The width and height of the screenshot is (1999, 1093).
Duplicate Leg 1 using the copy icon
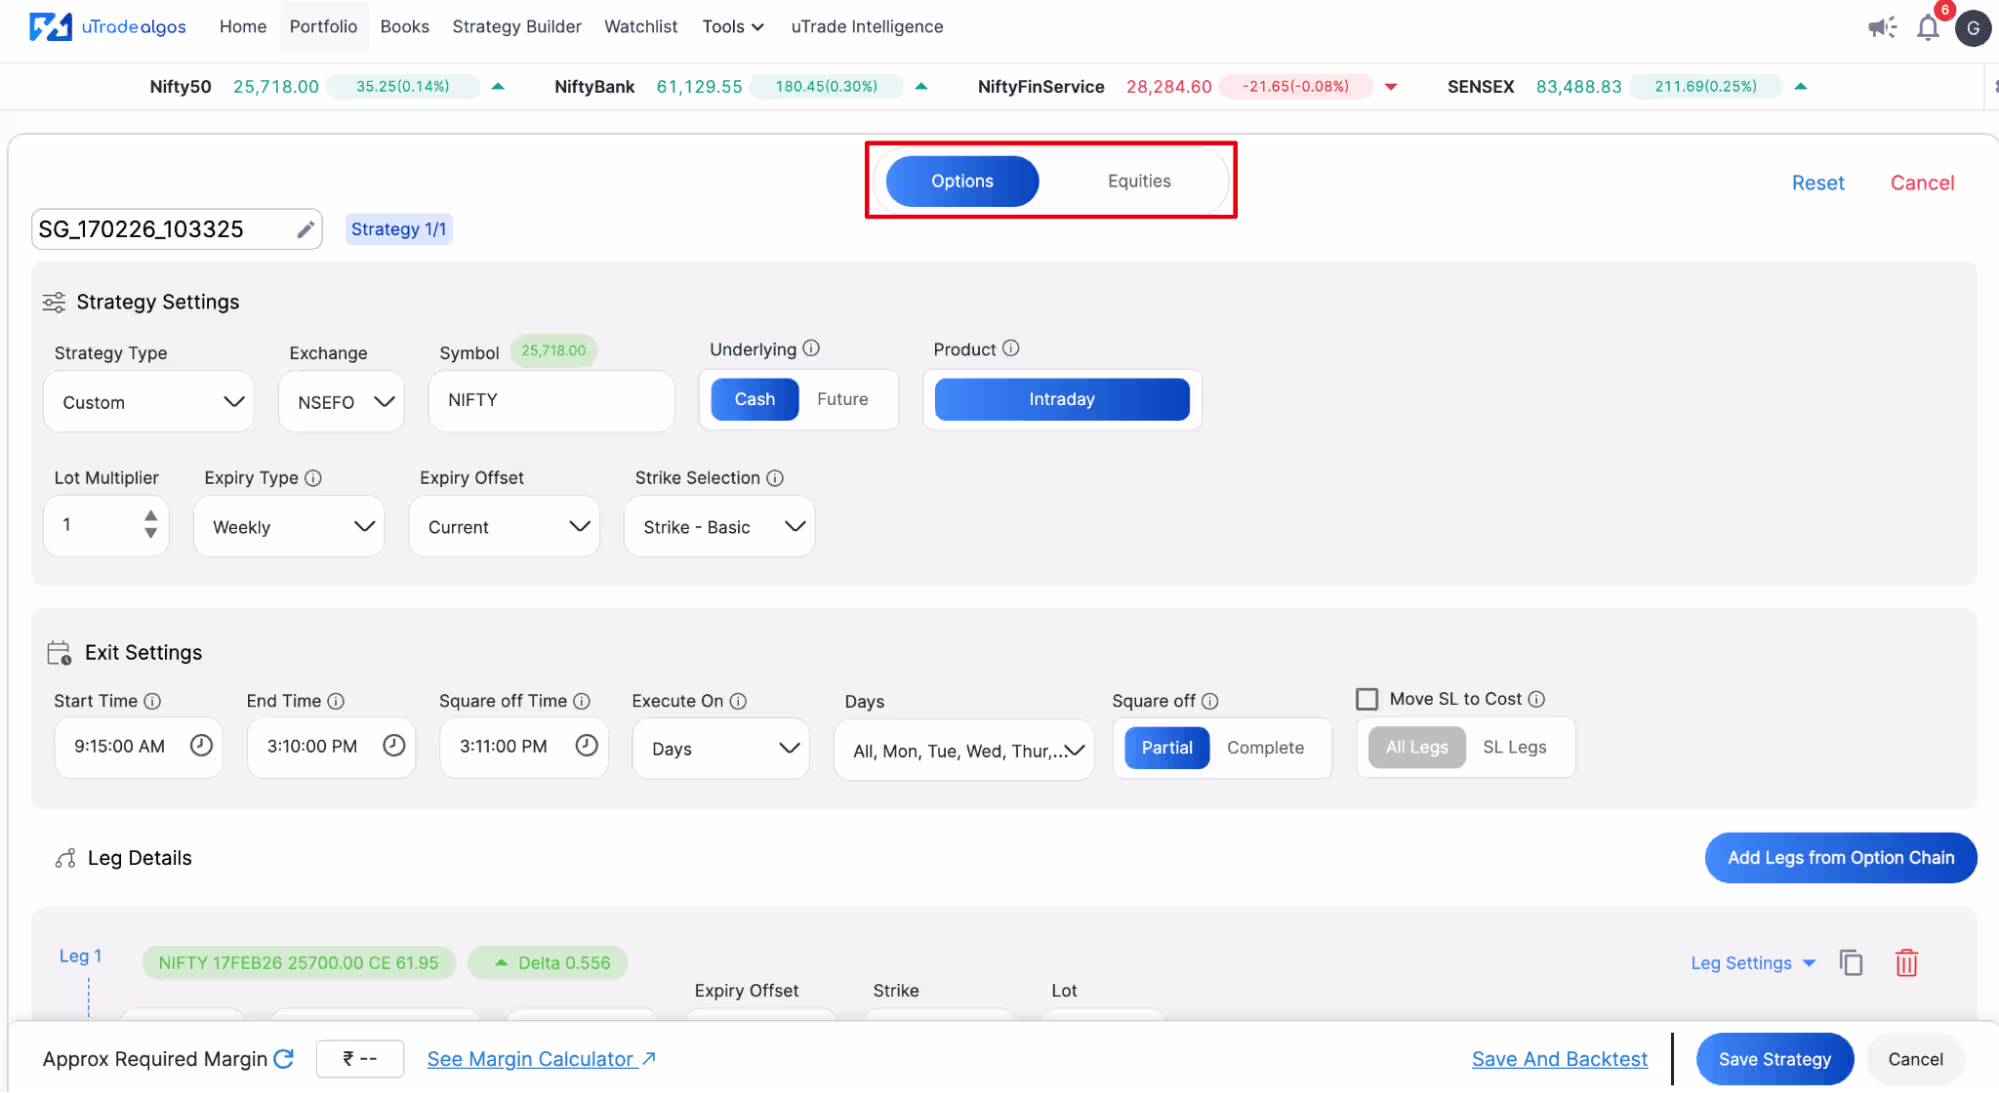coord(1851,963)
